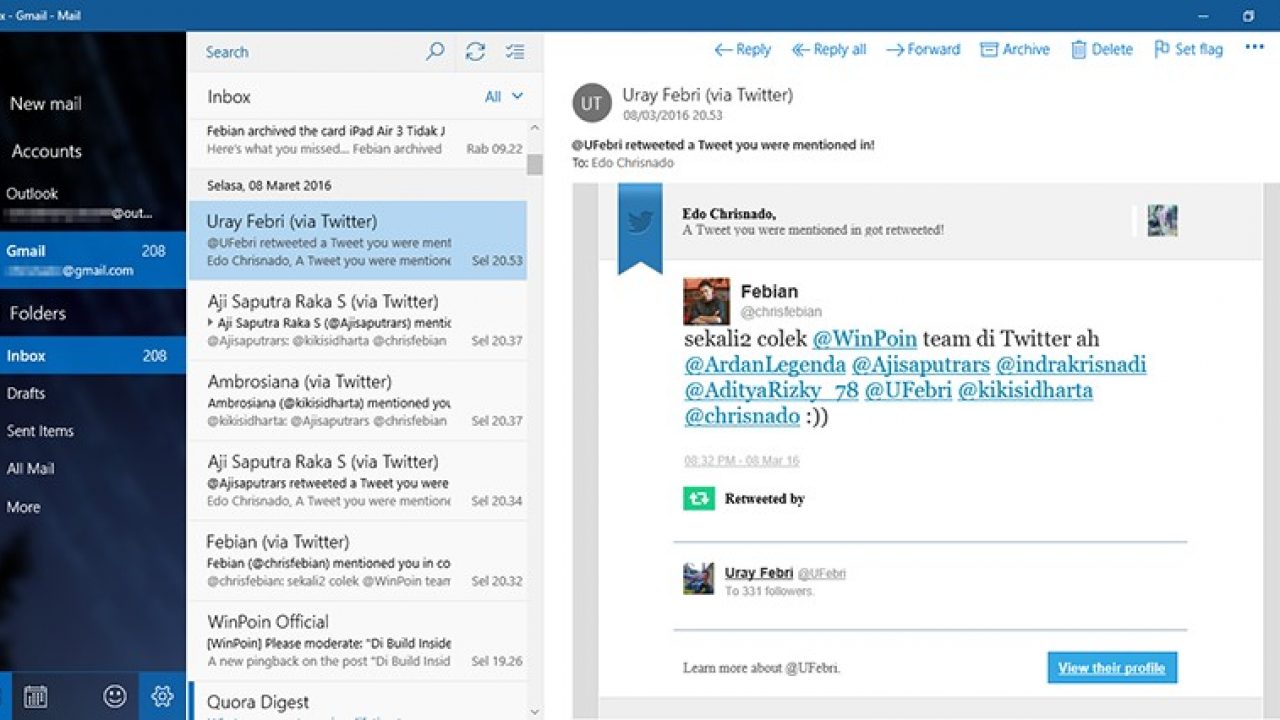Open Aji Saputra email from Sel 20.34
Screen dimensions: 1280x720
[x=357, y=481]
